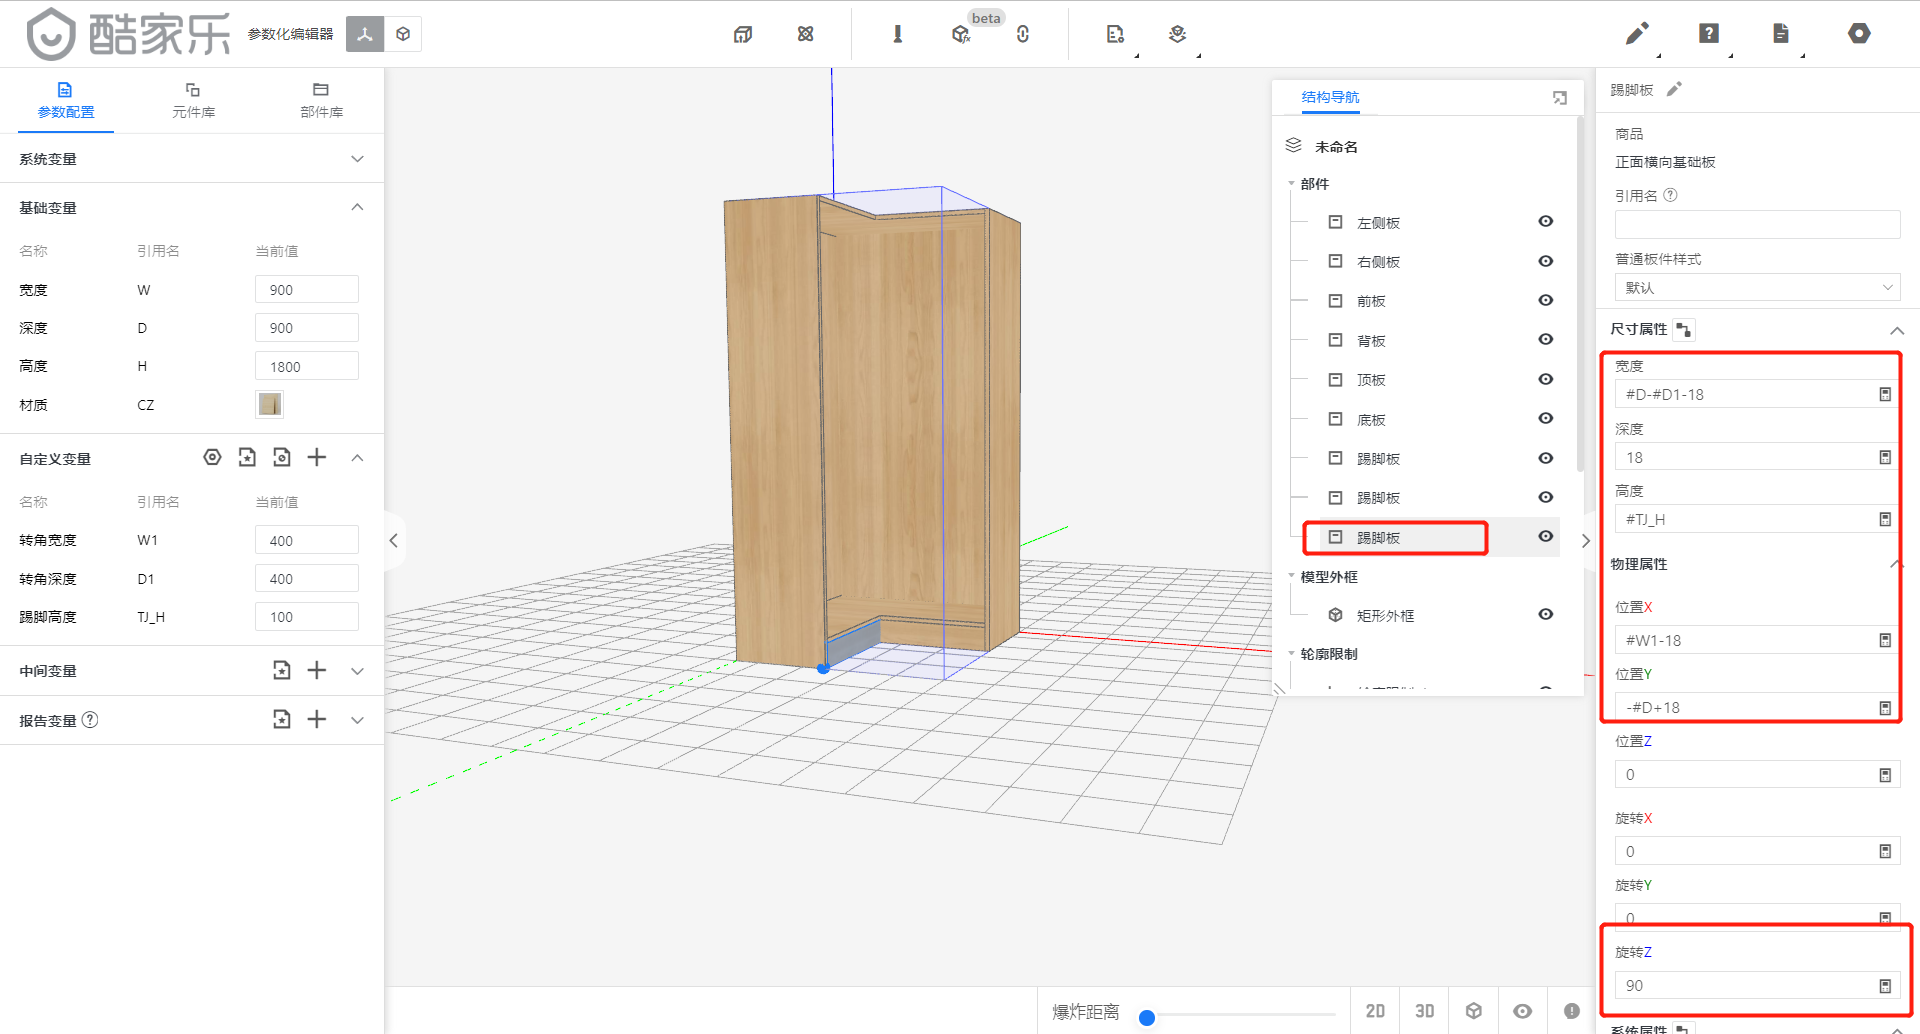Open the 普通板件样式 dropdown
Viewport: 1920px width, 1034px height.
pyautogui.click(x=1757, y=288)
